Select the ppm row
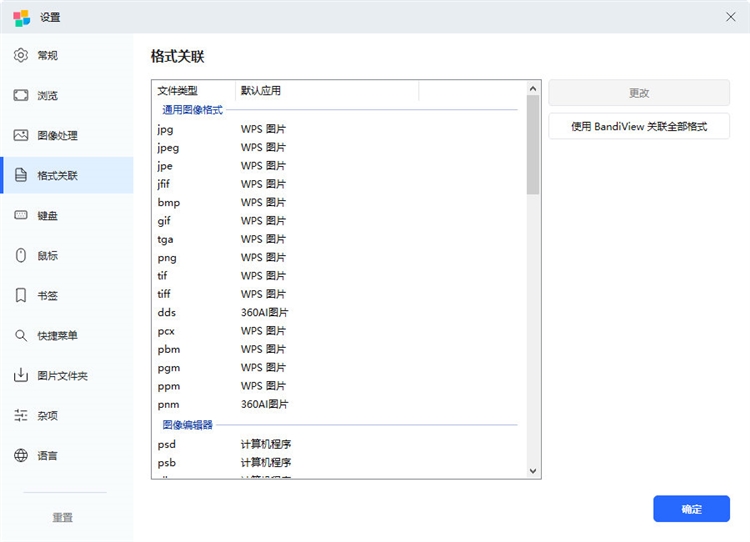This screenshot has height=542, width=750. [339, 386]
